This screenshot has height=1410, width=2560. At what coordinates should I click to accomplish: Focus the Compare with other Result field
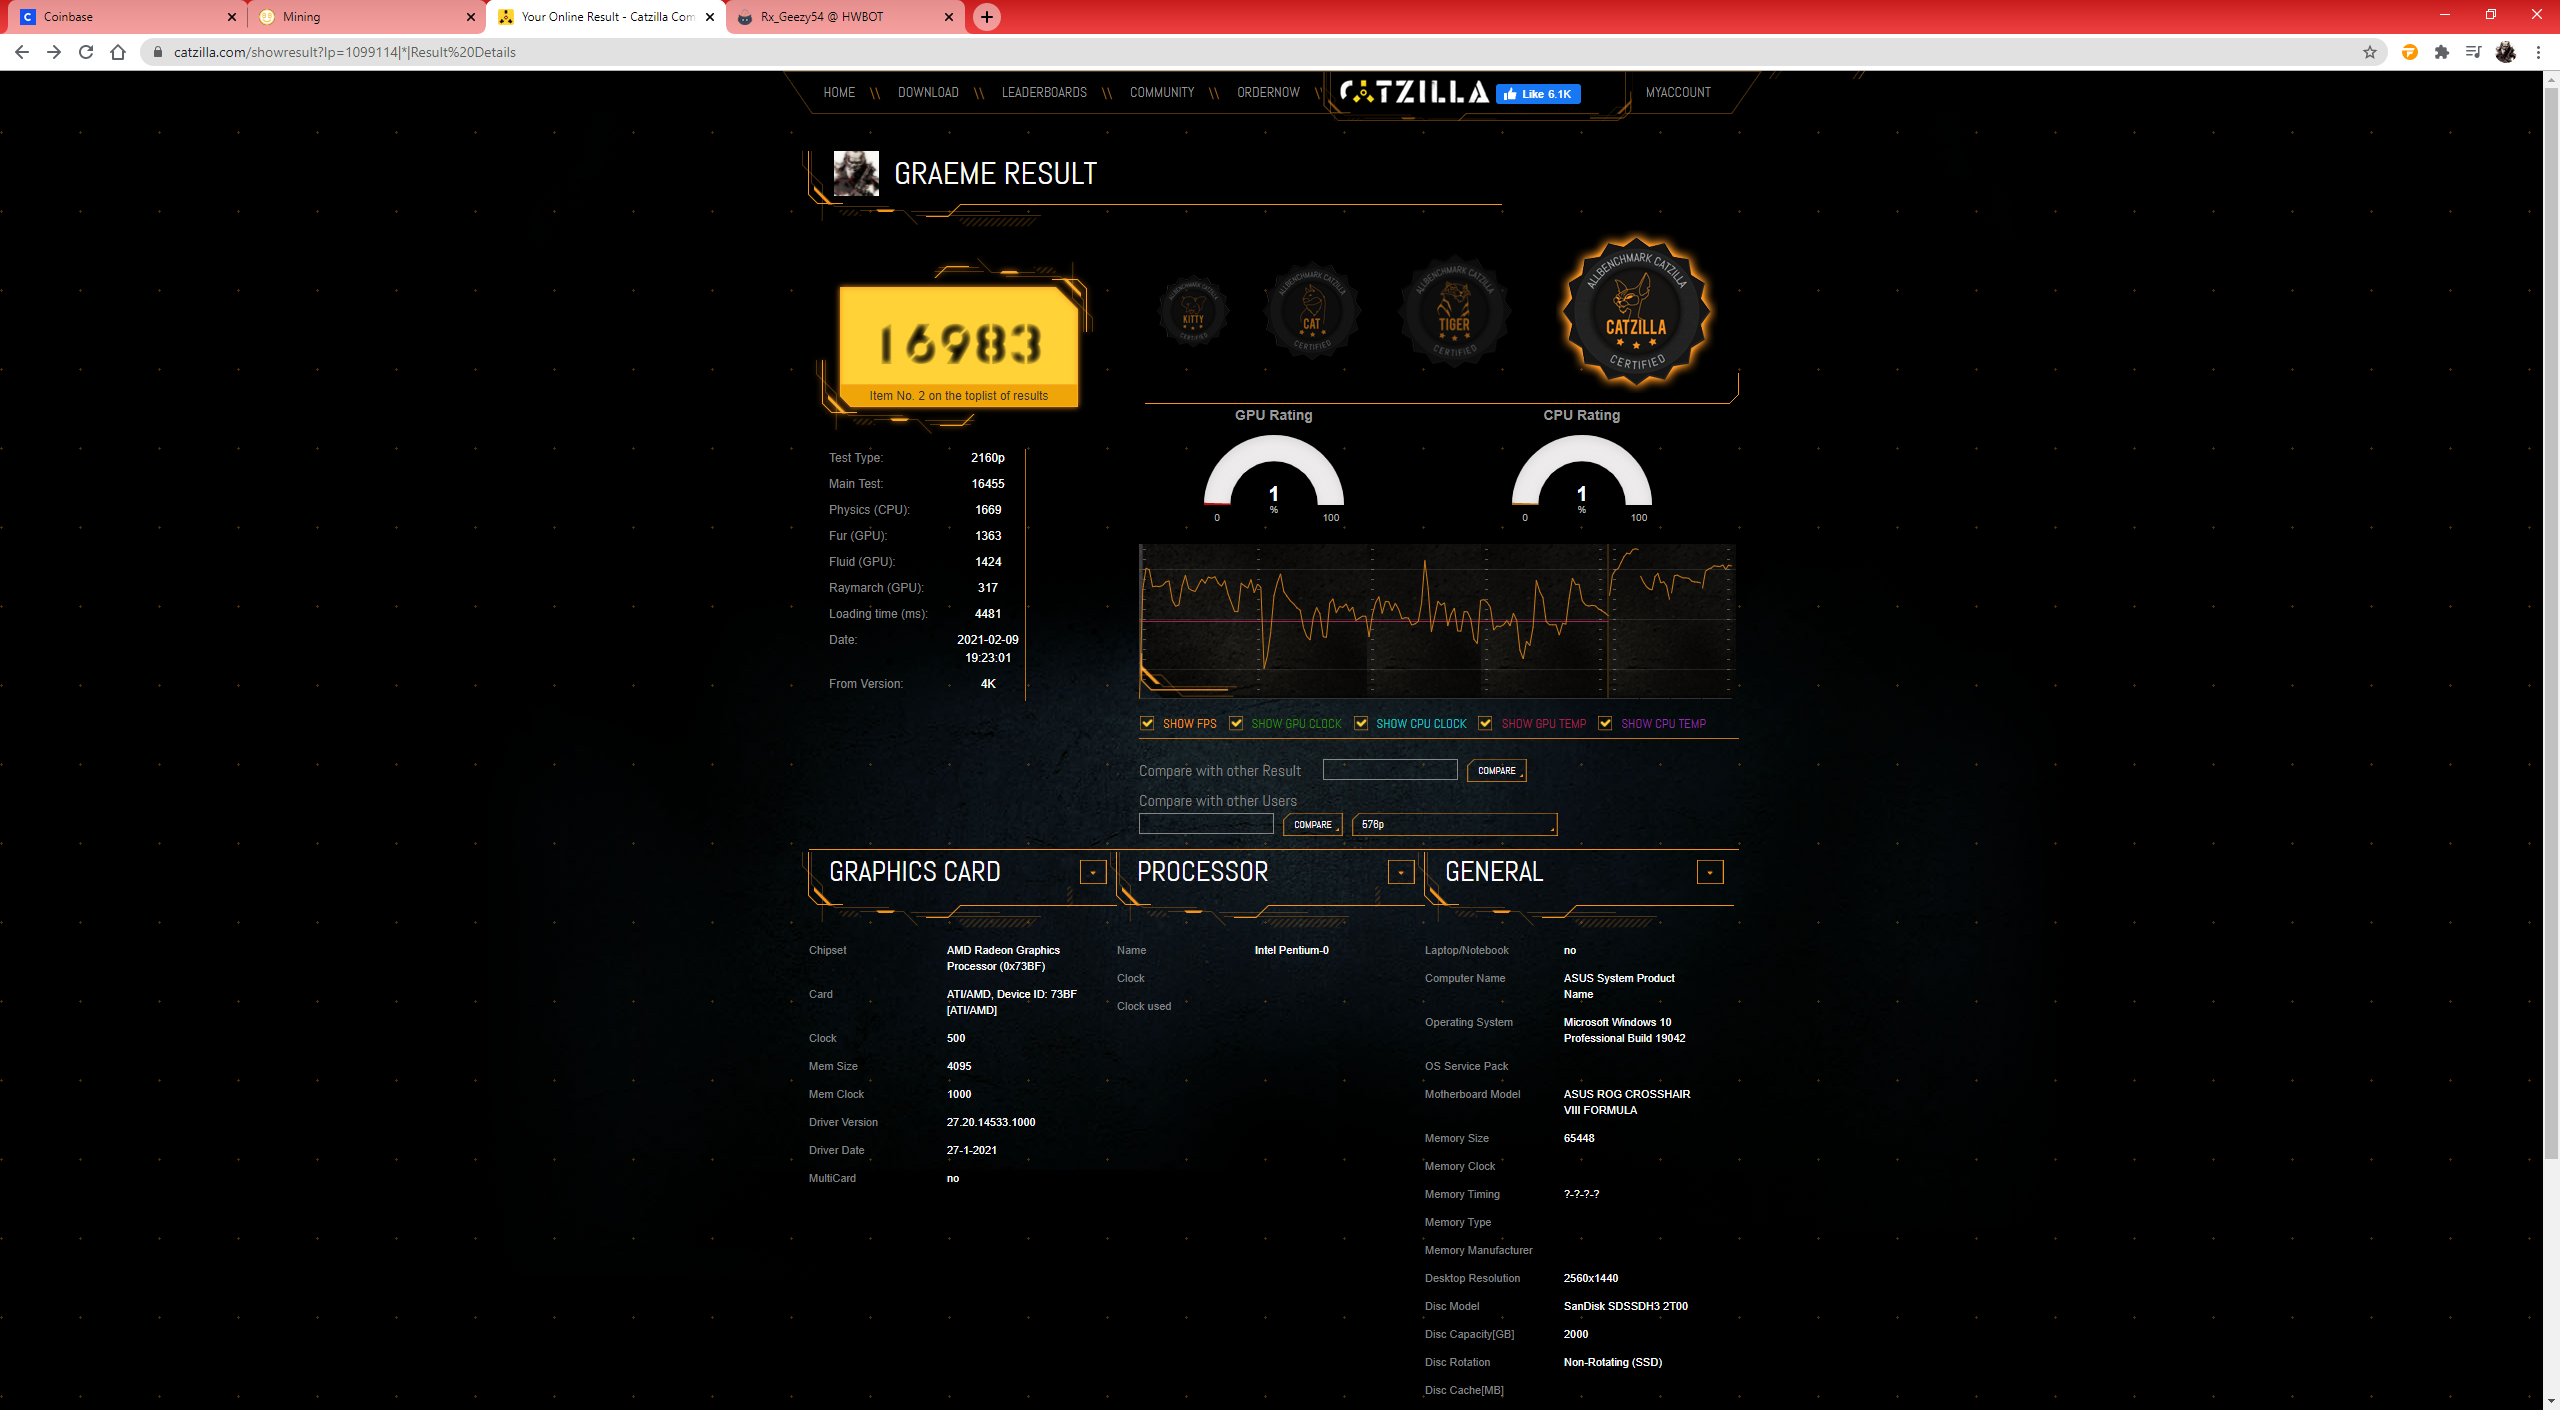click(x=1390, y=769)
